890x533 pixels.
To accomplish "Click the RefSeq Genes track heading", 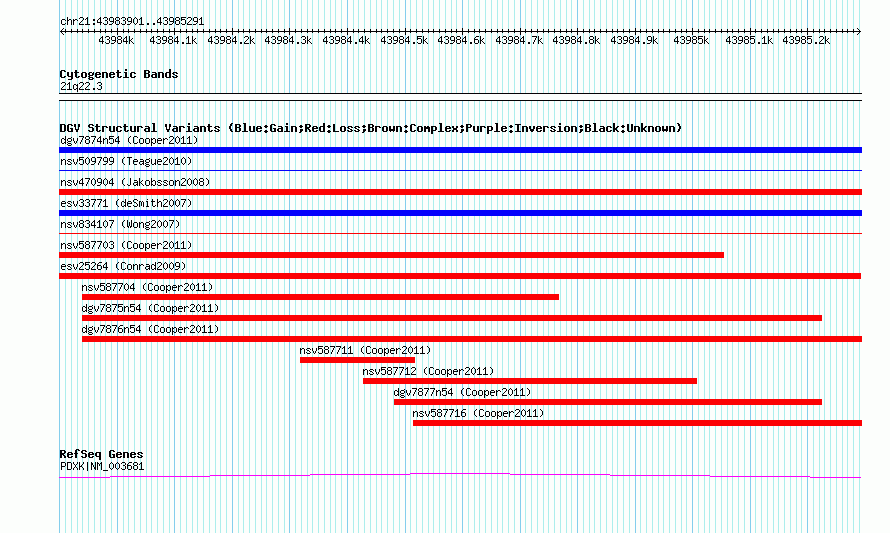I will click(x=101, y=454).
